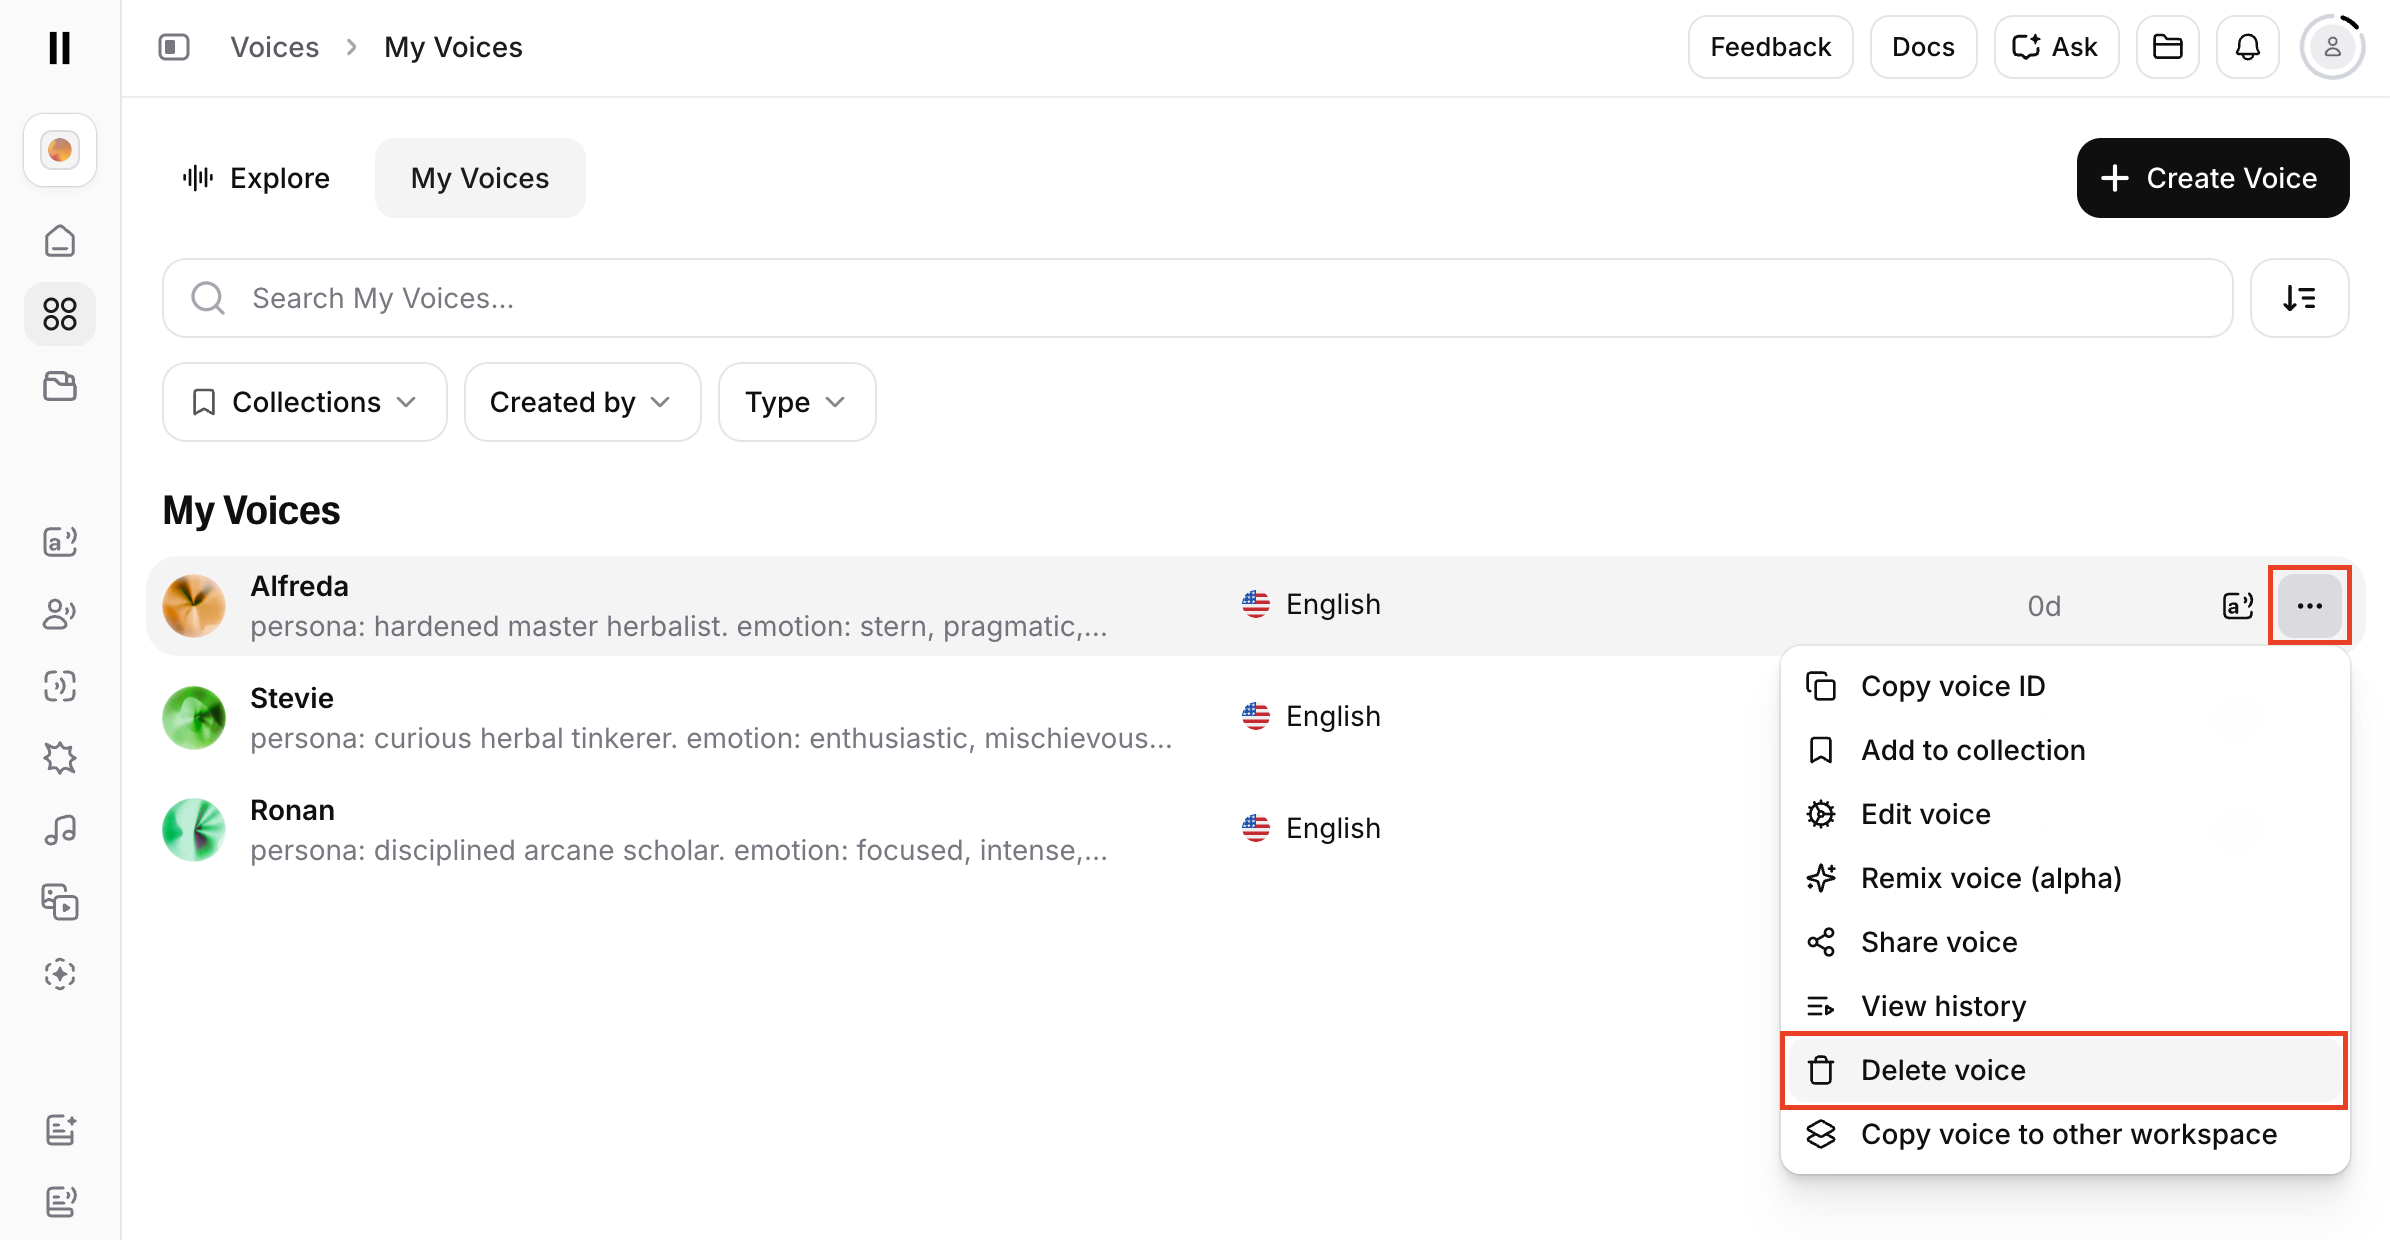Click Copy voice ID menu entry
Screen dimensions: 2390x1240
pyautogui.click(x=1952, y=686)
